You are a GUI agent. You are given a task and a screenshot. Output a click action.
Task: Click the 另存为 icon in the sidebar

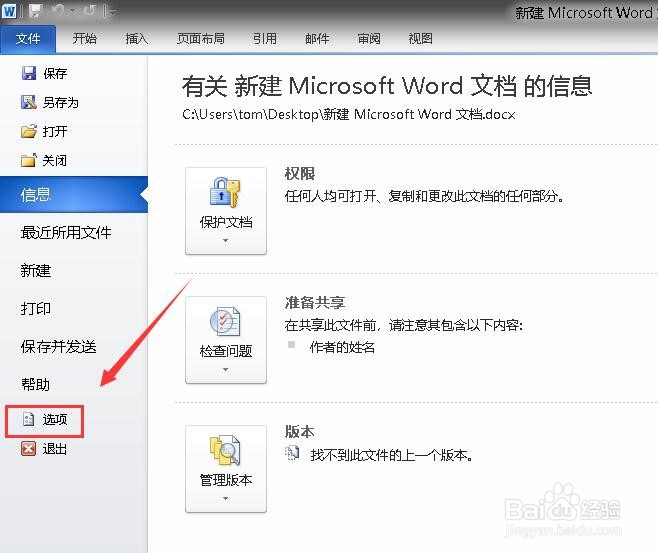(x=29, y=102)
